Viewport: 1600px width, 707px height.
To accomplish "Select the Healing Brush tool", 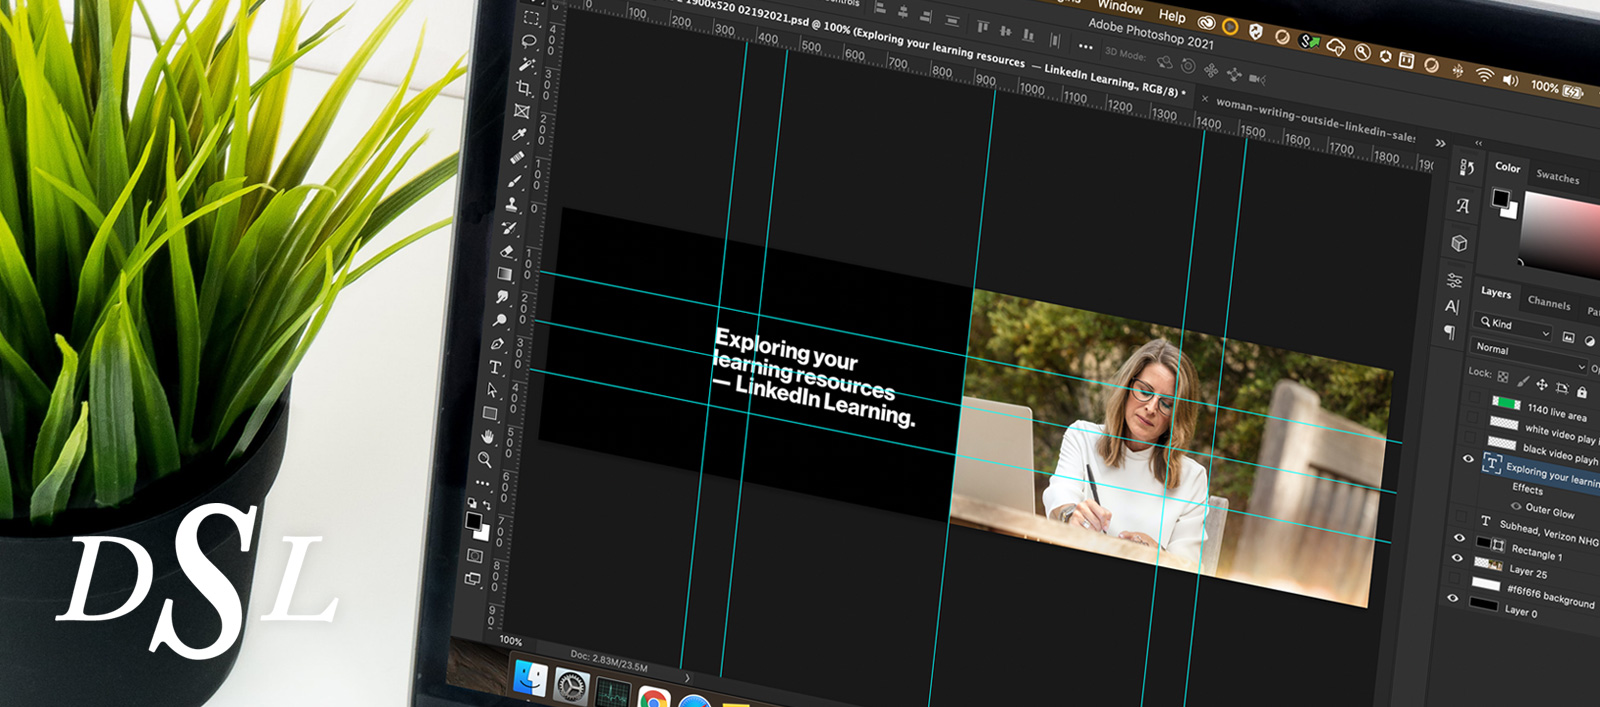I will [x=517, y=157].
